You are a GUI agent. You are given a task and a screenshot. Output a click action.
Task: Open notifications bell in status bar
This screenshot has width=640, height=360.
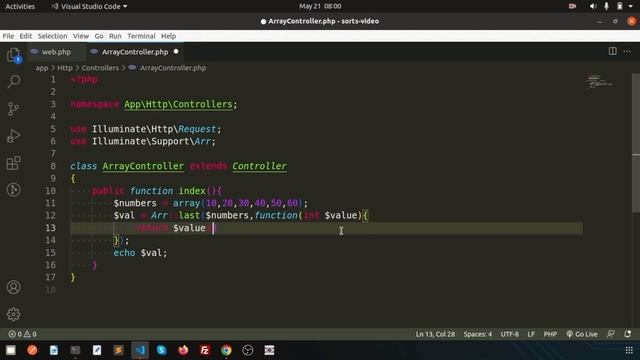pyautogui.click(x=628, y=334)
